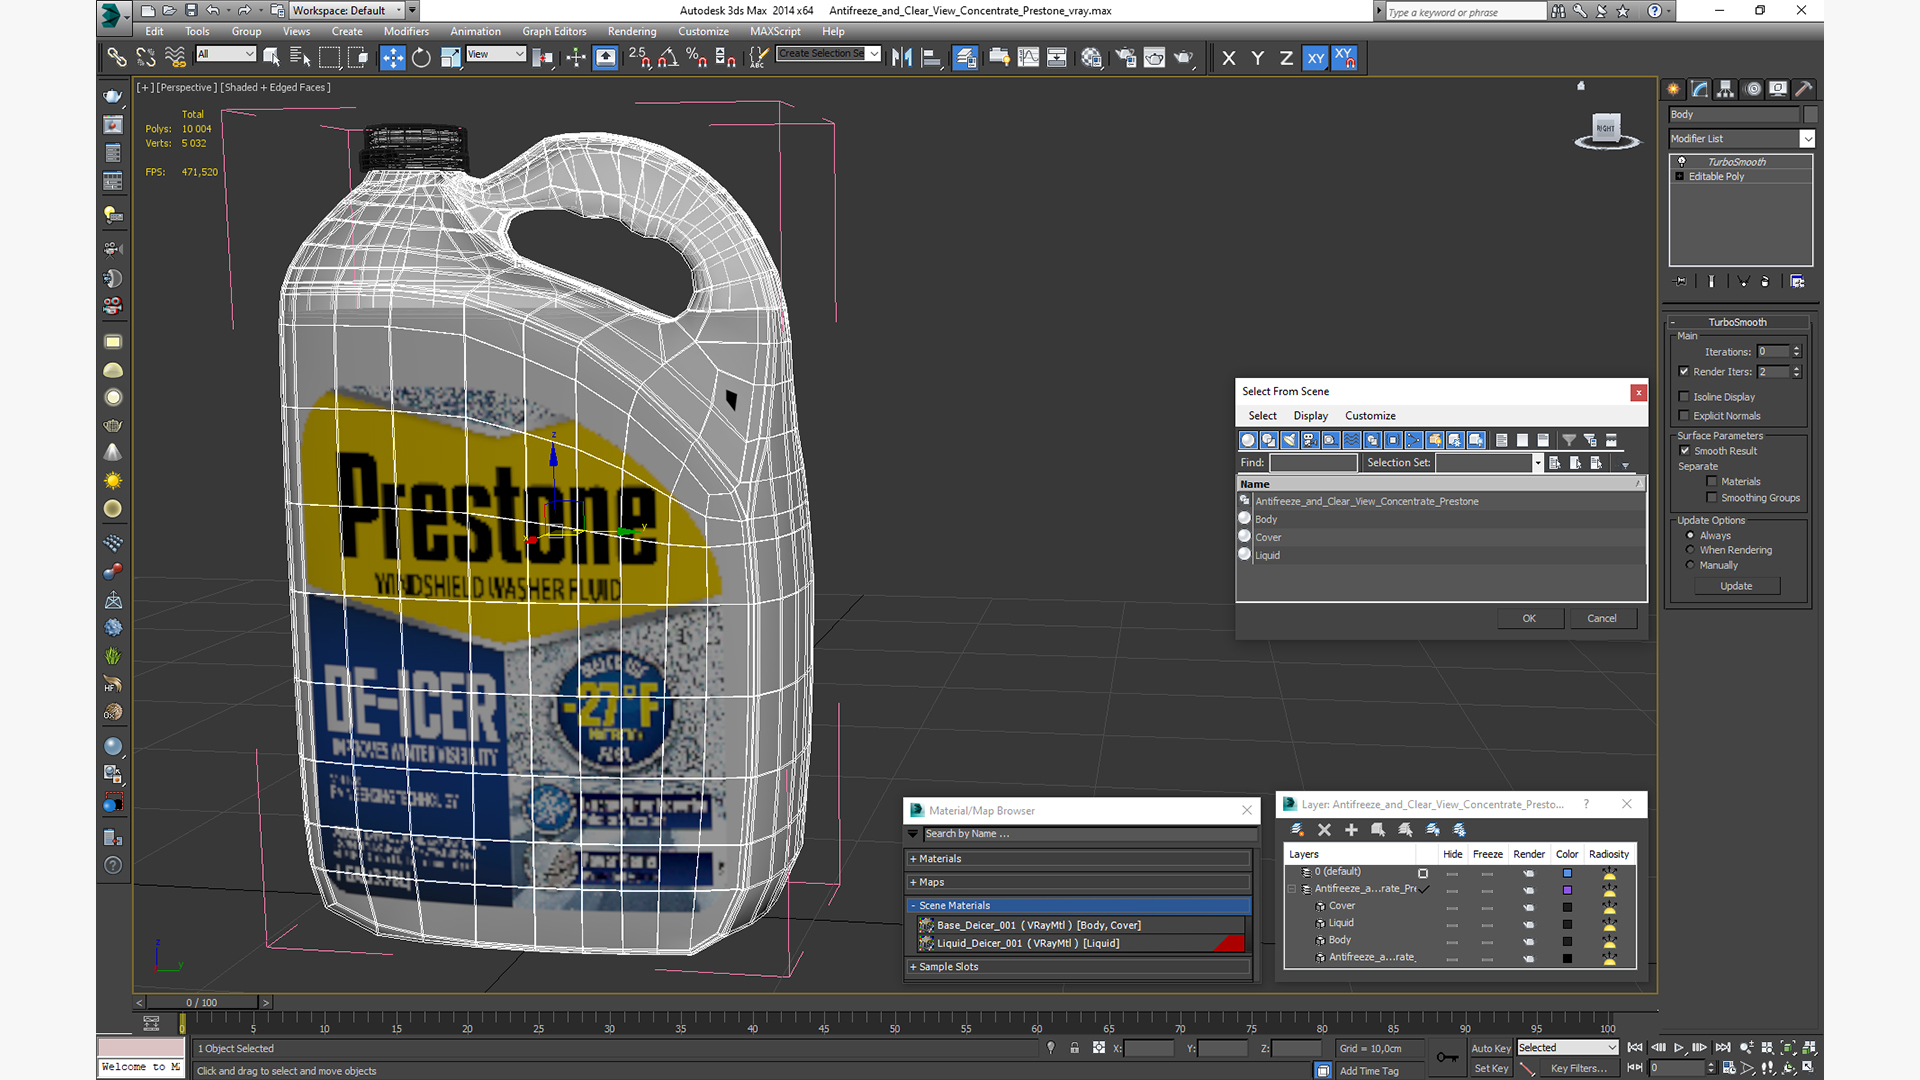Click the Mirror tool icon
Image resolution: width=1920 pixels, height=1080 pixels.
click(902, 57)
